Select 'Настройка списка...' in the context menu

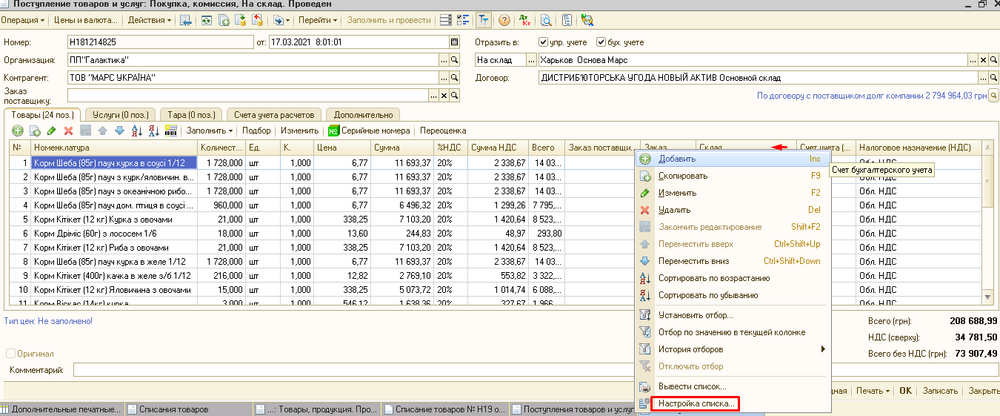pos(697,404)
